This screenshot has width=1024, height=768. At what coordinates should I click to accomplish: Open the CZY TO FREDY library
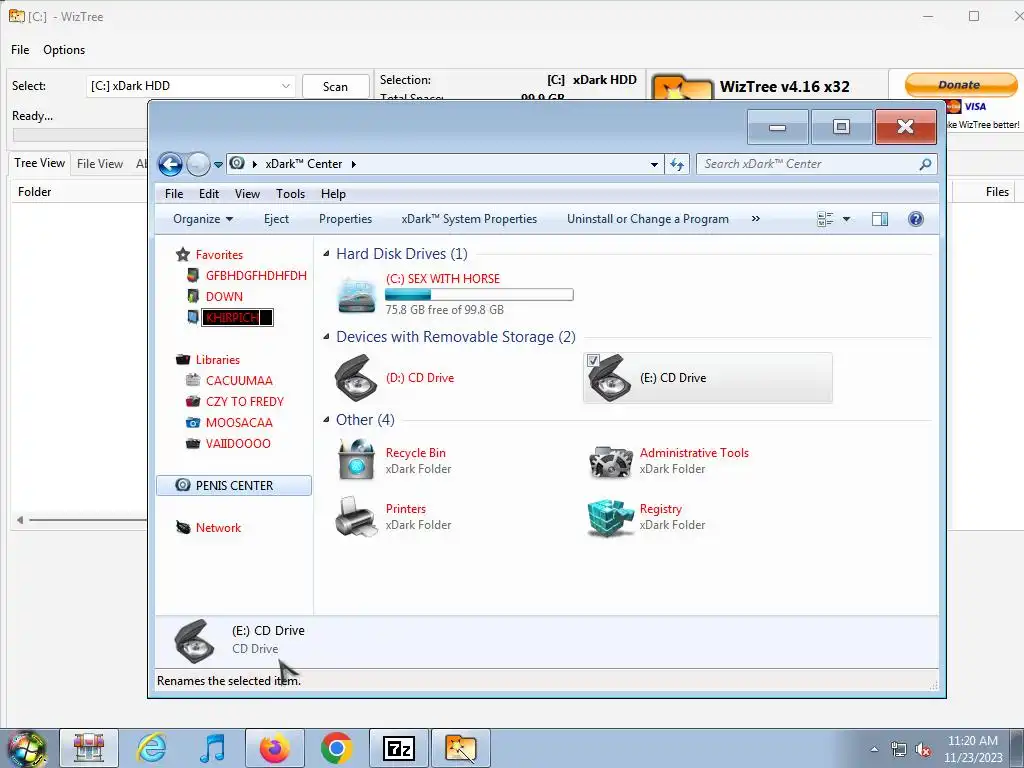tap(245, 402)
